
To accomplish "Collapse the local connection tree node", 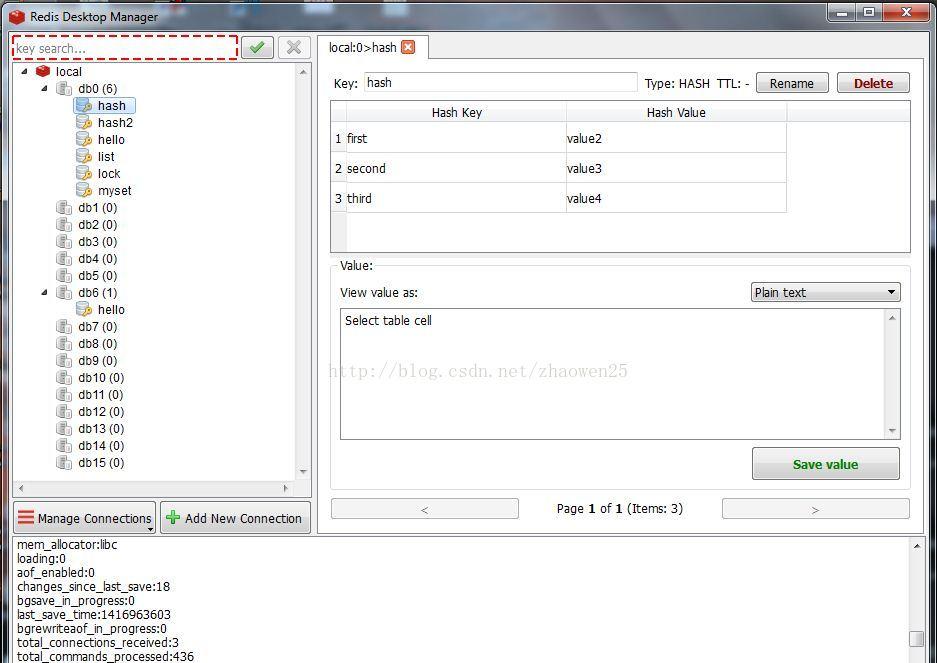I will tap(25, 71).
